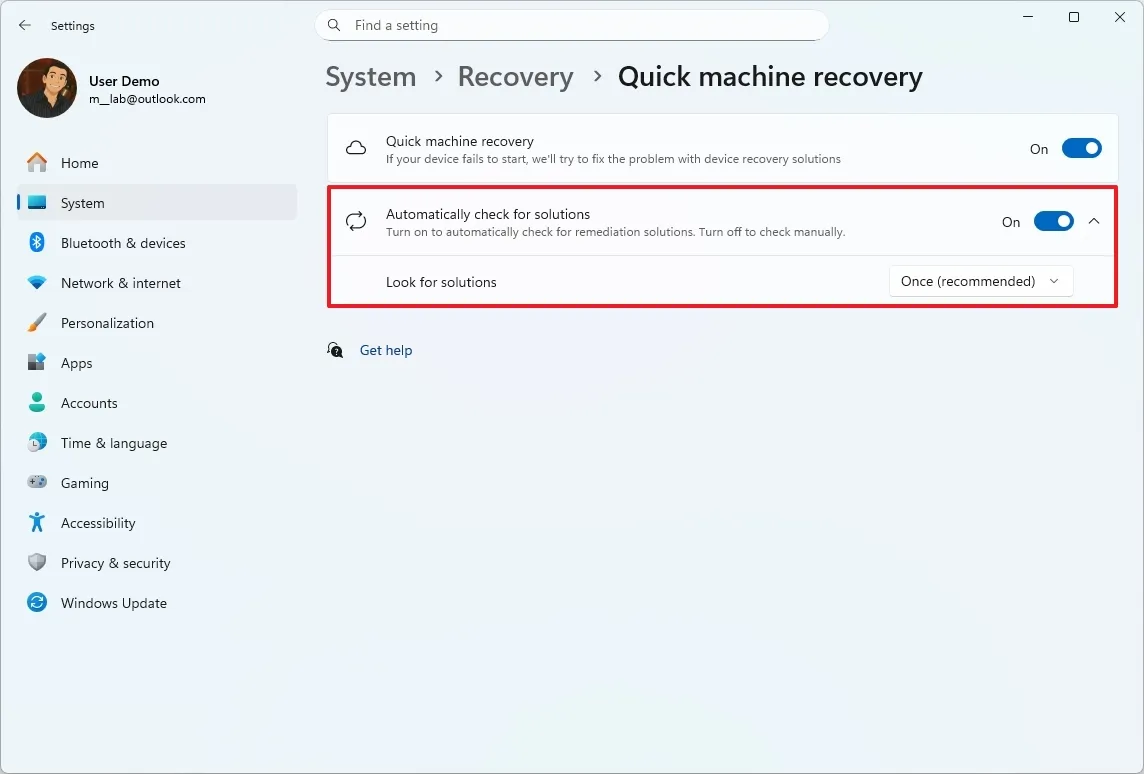
Task: Click the Privacy & security shield icon
Action: point(36,563)
